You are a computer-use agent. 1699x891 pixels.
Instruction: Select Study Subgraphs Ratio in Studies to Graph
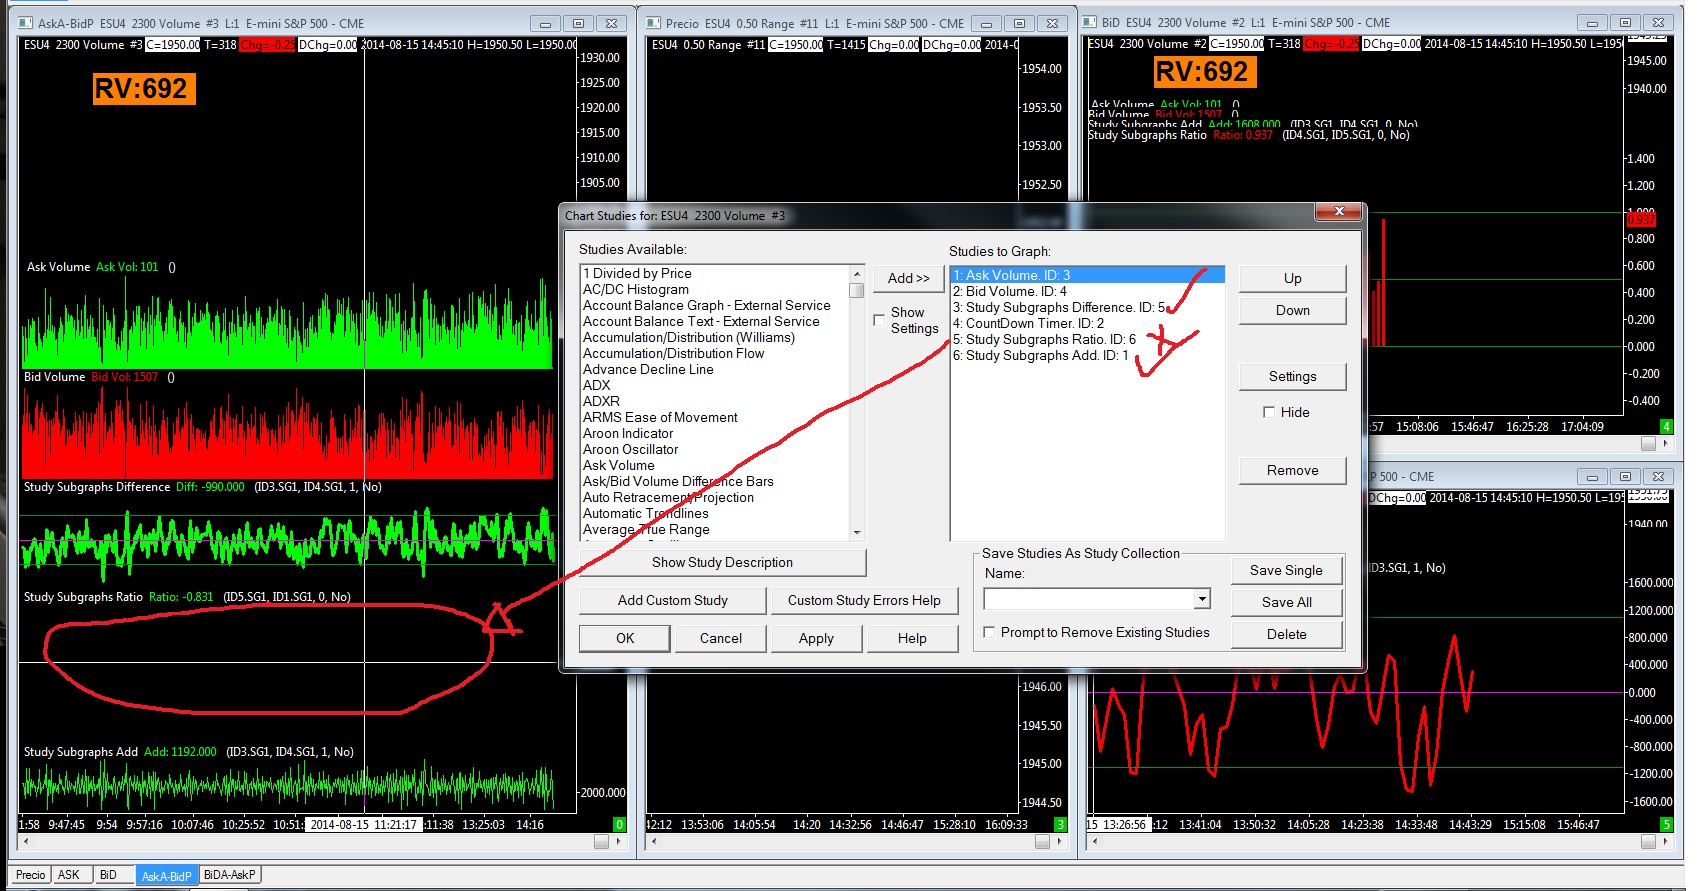1044,339
